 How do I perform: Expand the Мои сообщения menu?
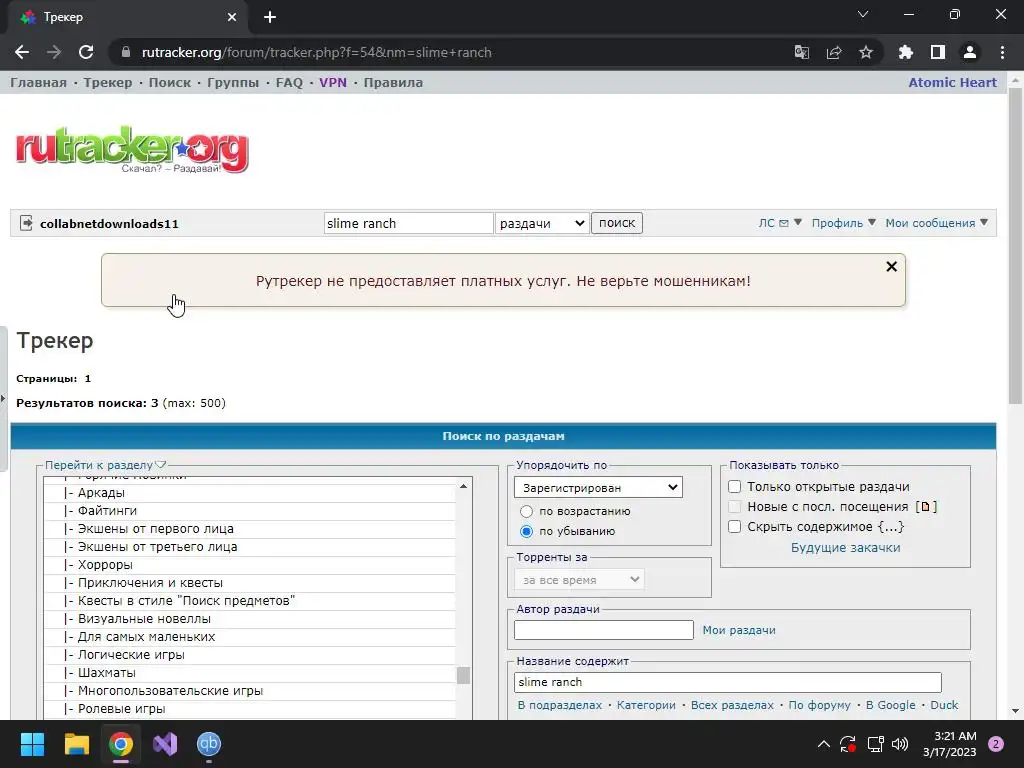coord(936,223)
